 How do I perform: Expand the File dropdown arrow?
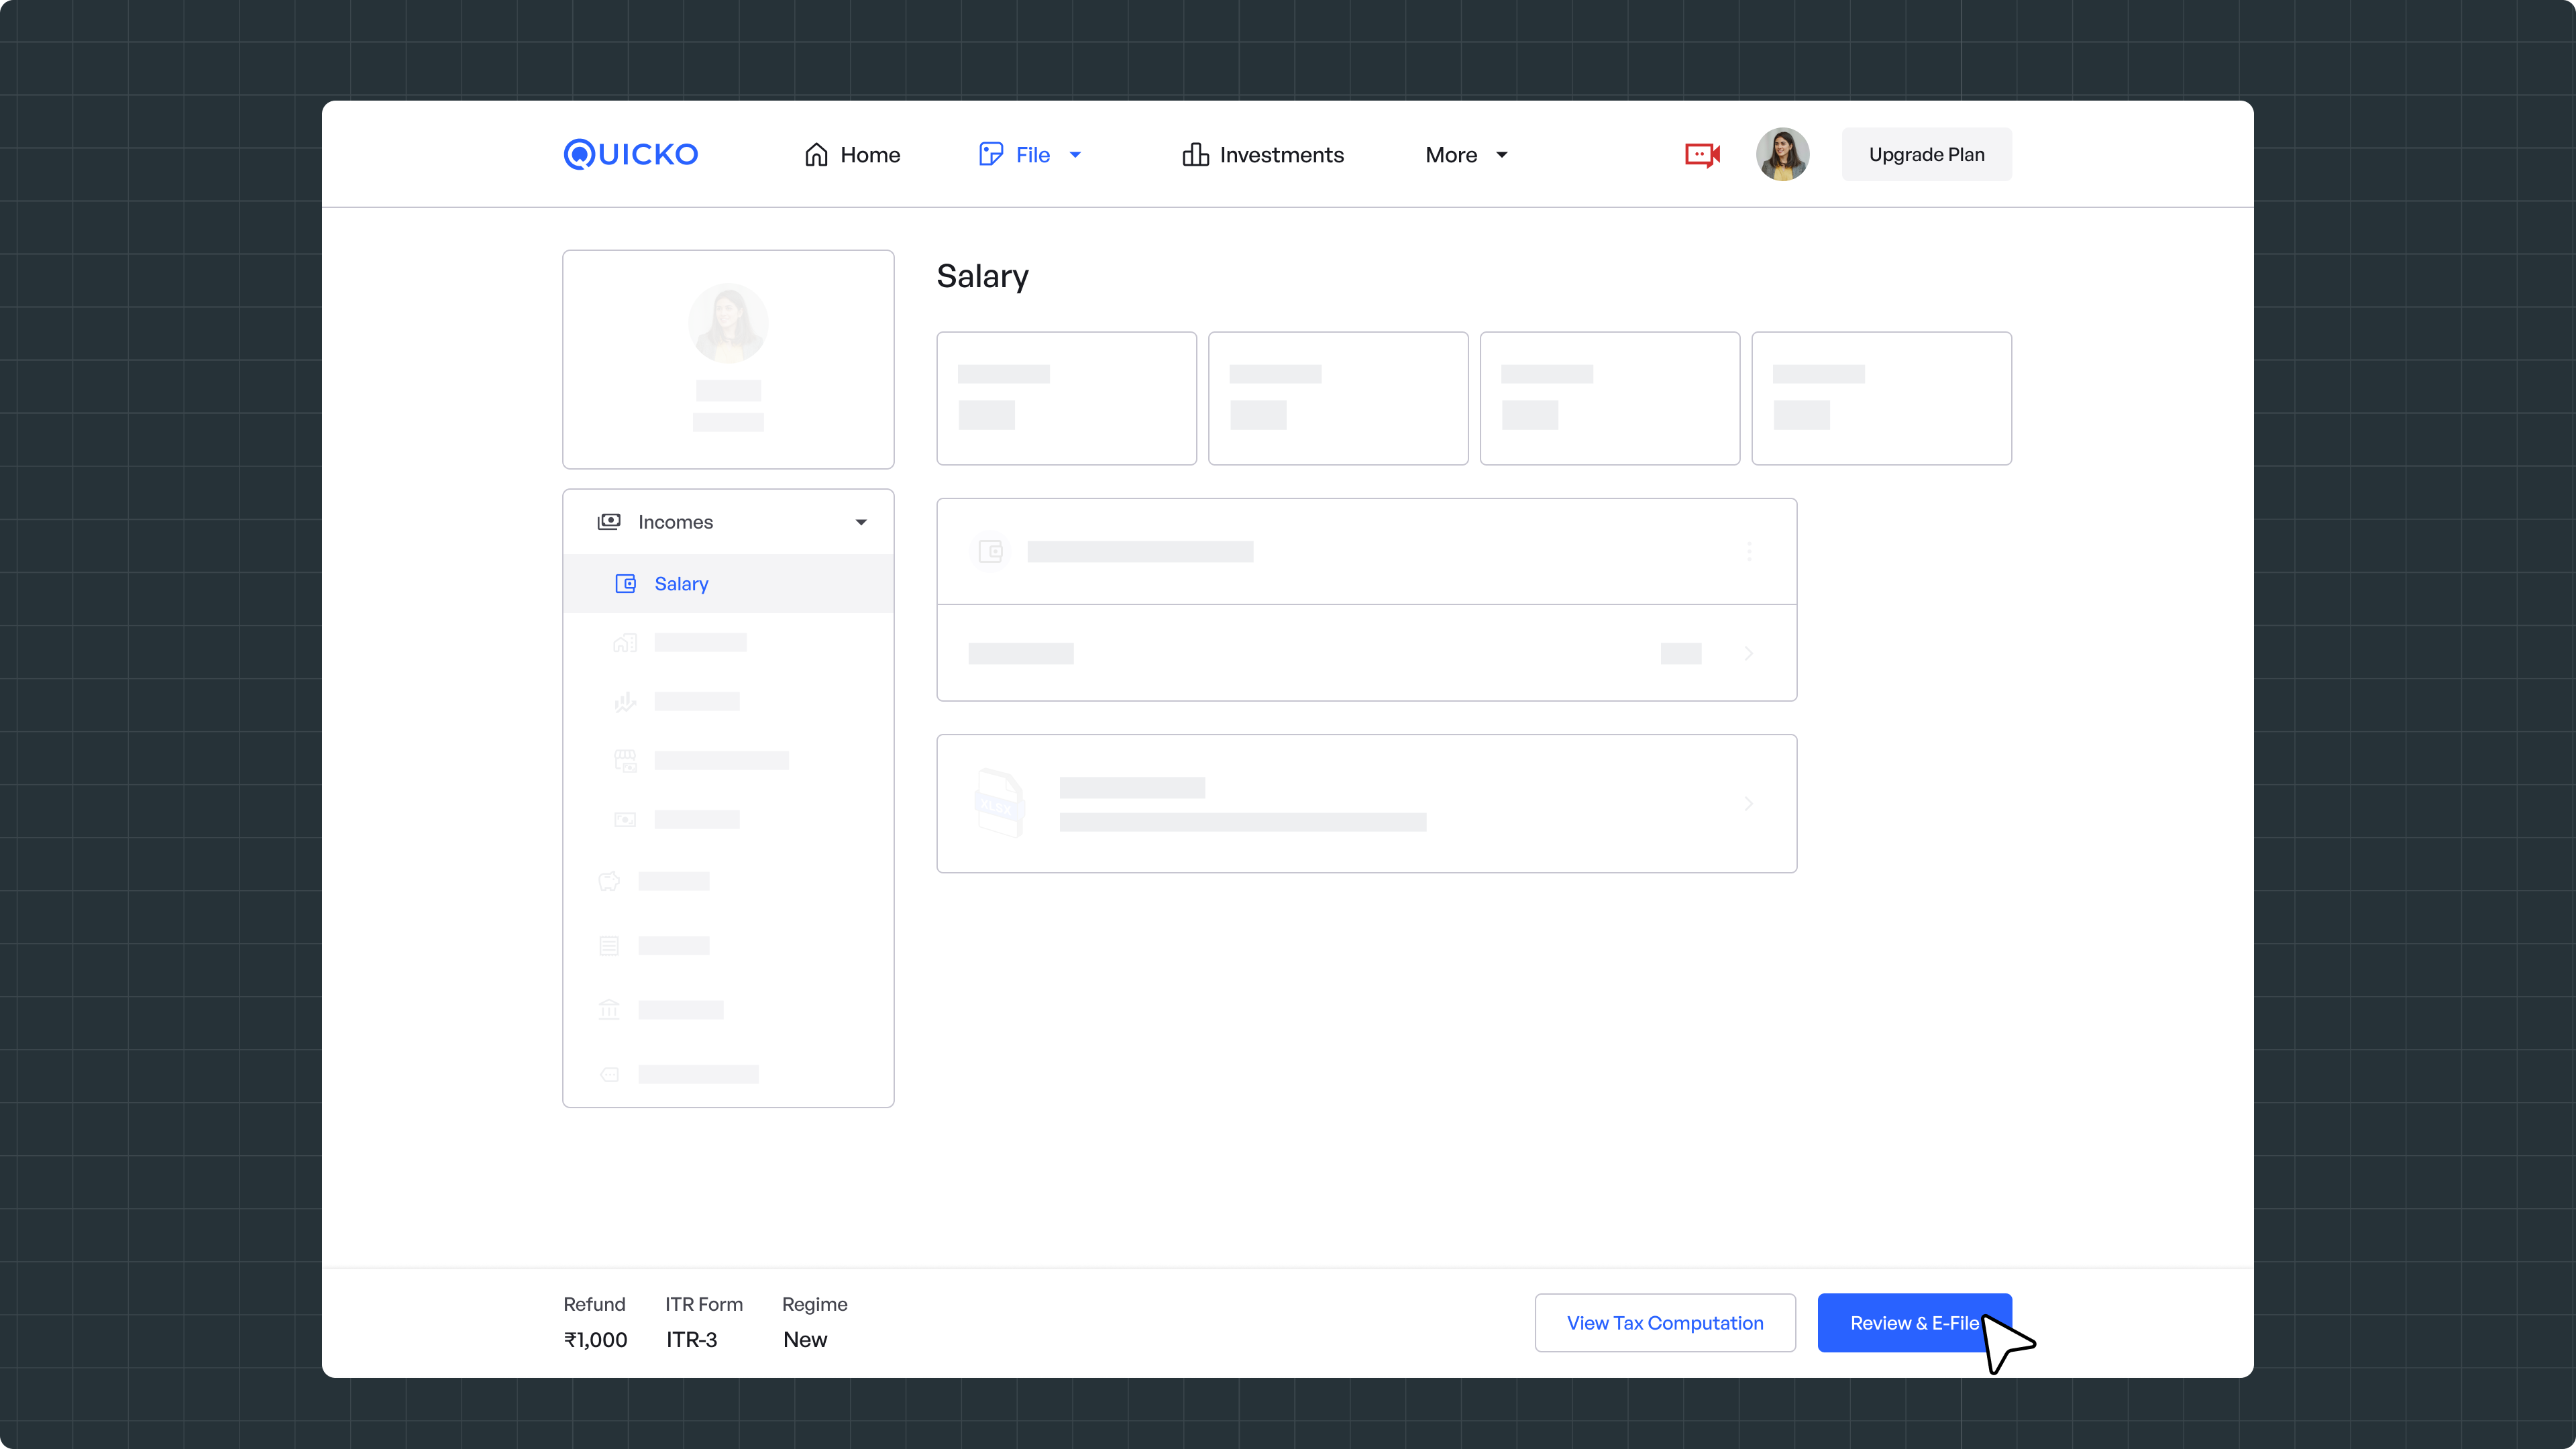click(1075, 155)
